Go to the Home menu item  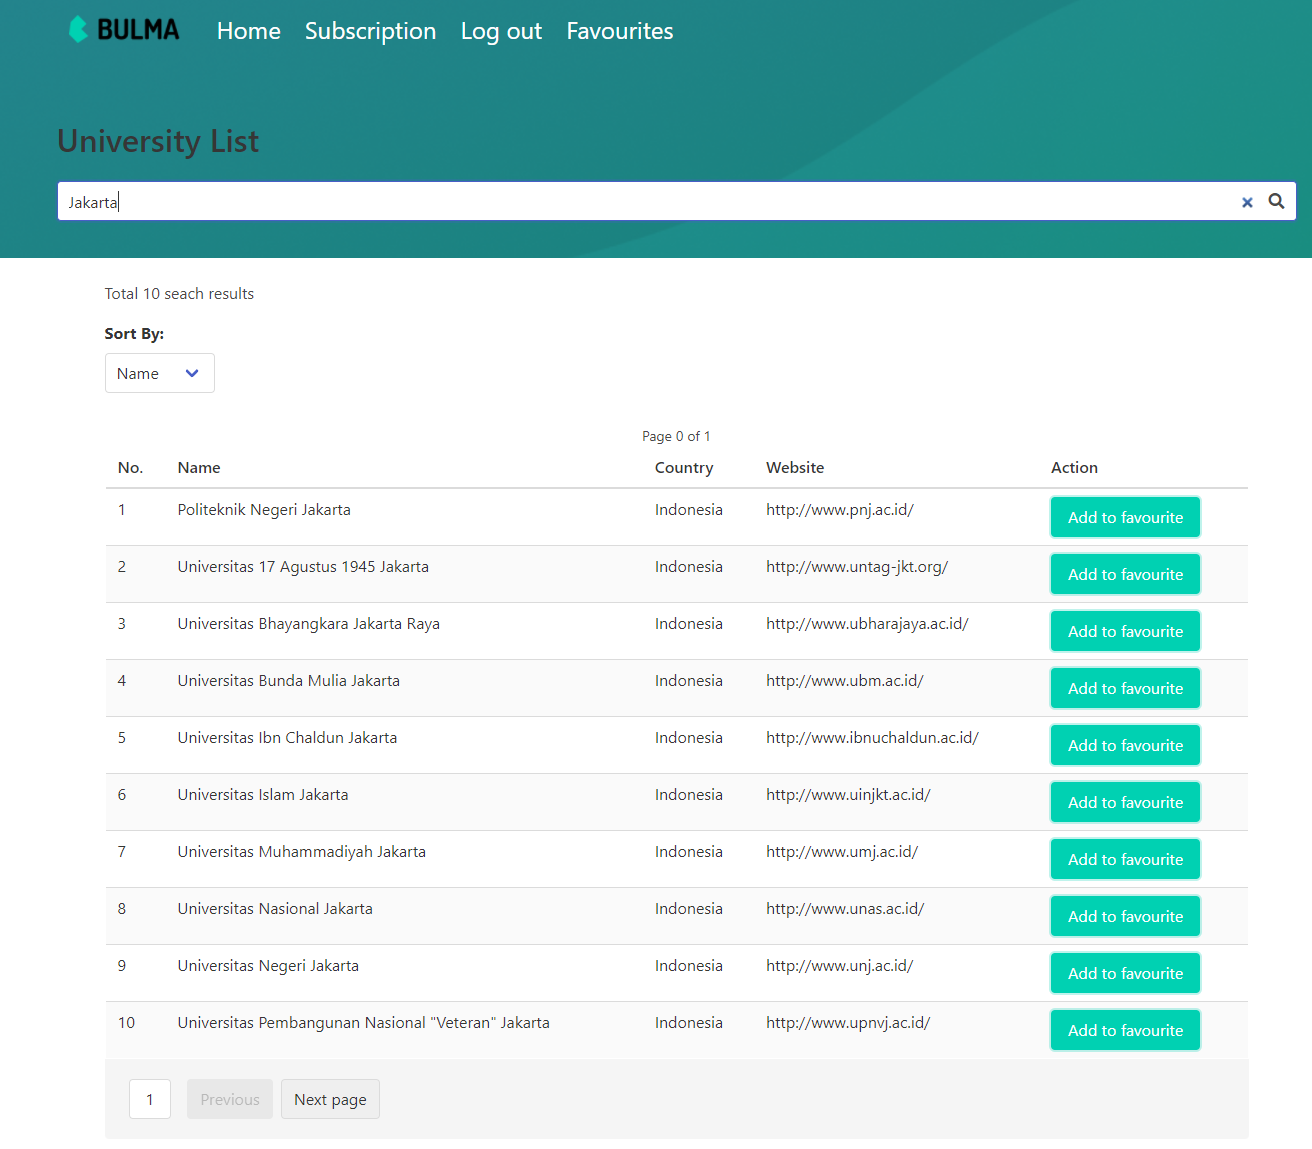point(248,31)
